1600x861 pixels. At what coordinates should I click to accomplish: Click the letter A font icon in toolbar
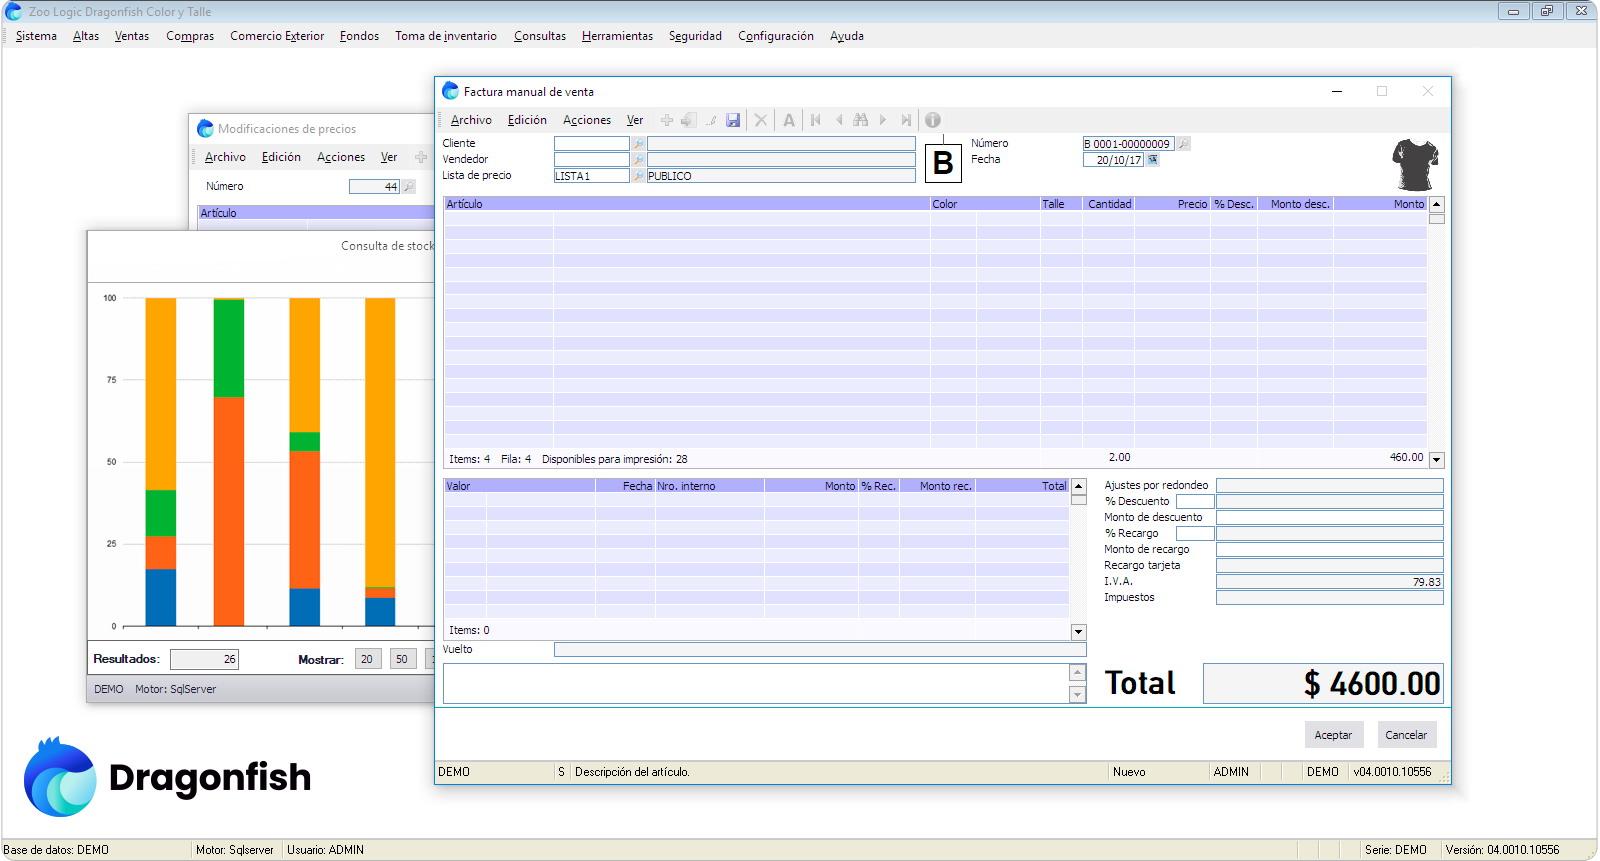tap(789, 120)
